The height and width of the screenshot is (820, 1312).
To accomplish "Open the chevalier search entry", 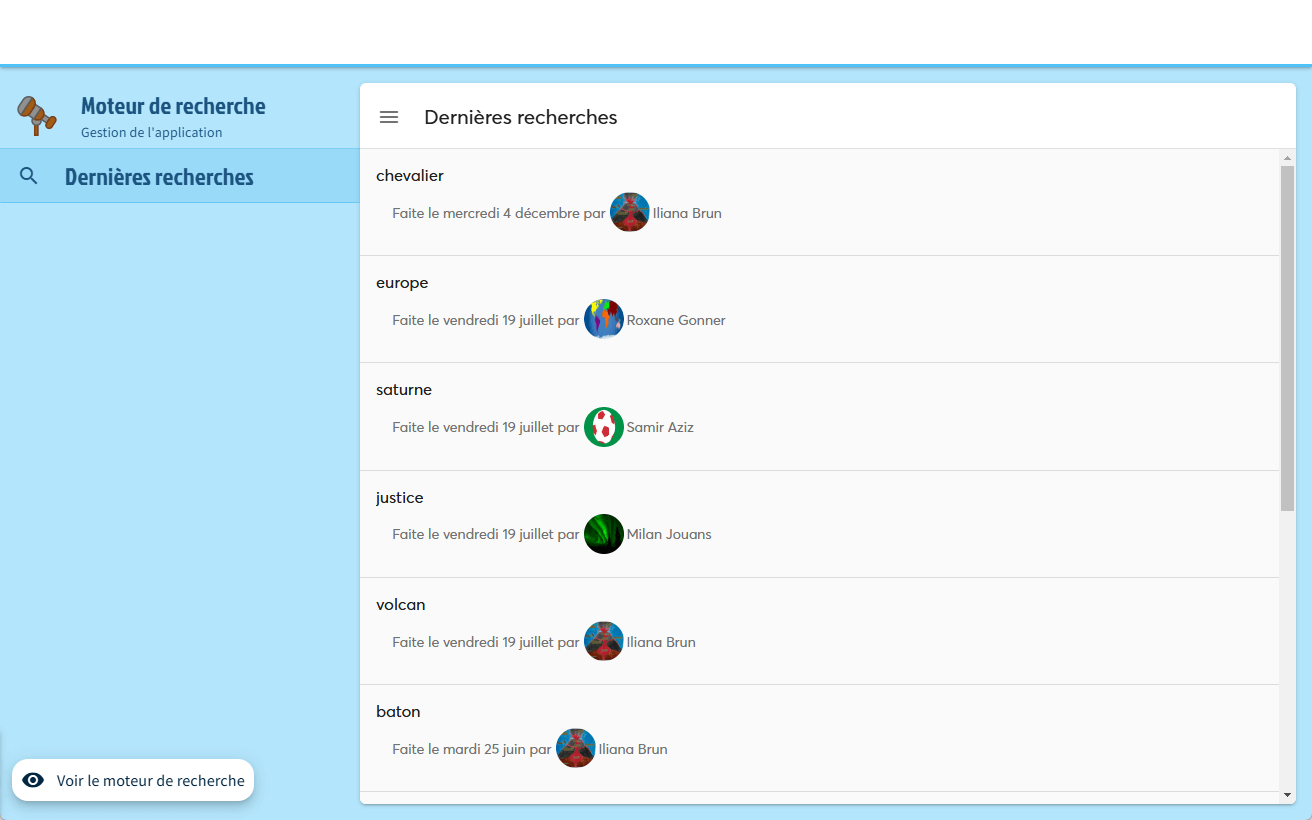I will tap(410, 176).
